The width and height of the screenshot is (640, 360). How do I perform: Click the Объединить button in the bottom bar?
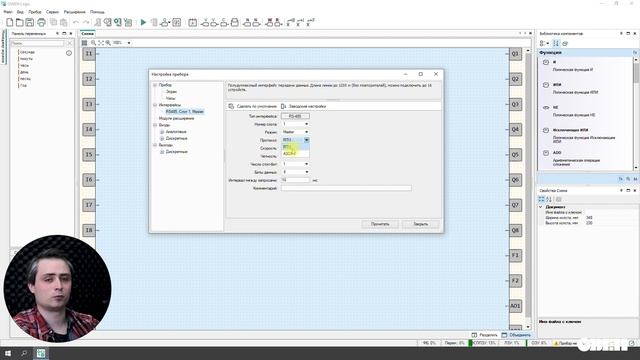click(516, 335)
